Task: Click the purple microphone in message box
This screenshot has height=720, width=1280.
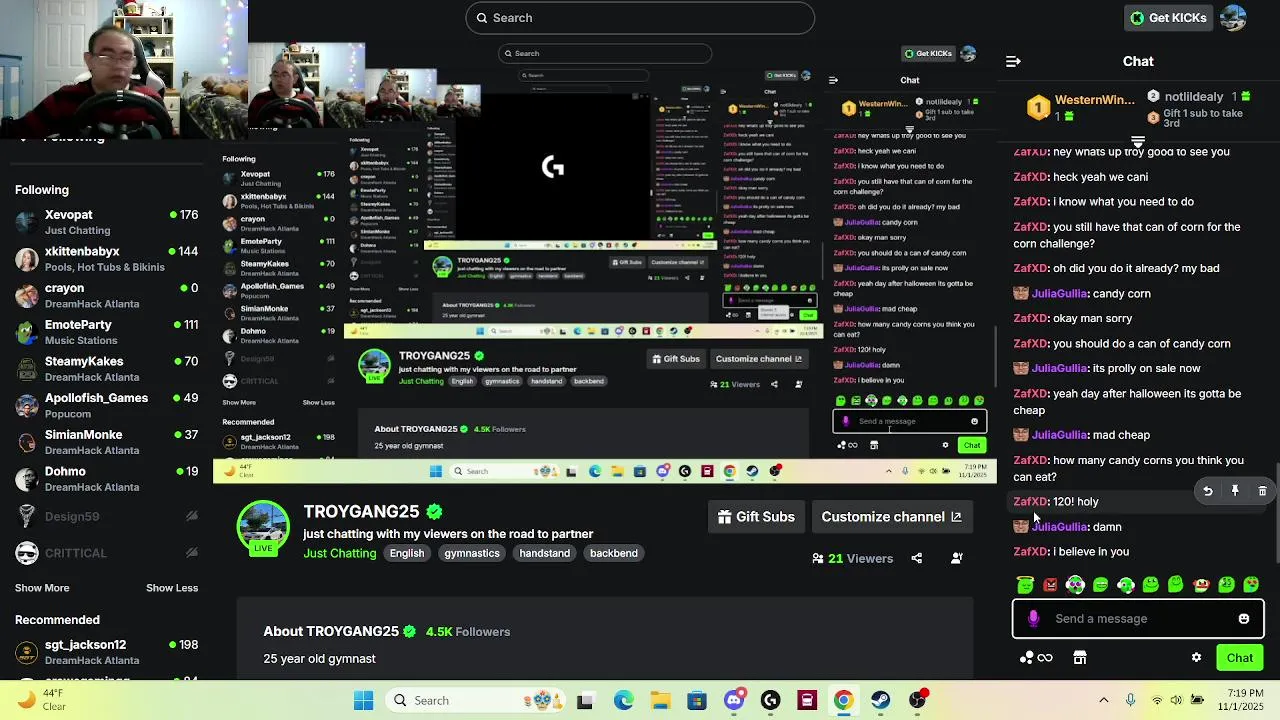Action: tap(1034, 619)
